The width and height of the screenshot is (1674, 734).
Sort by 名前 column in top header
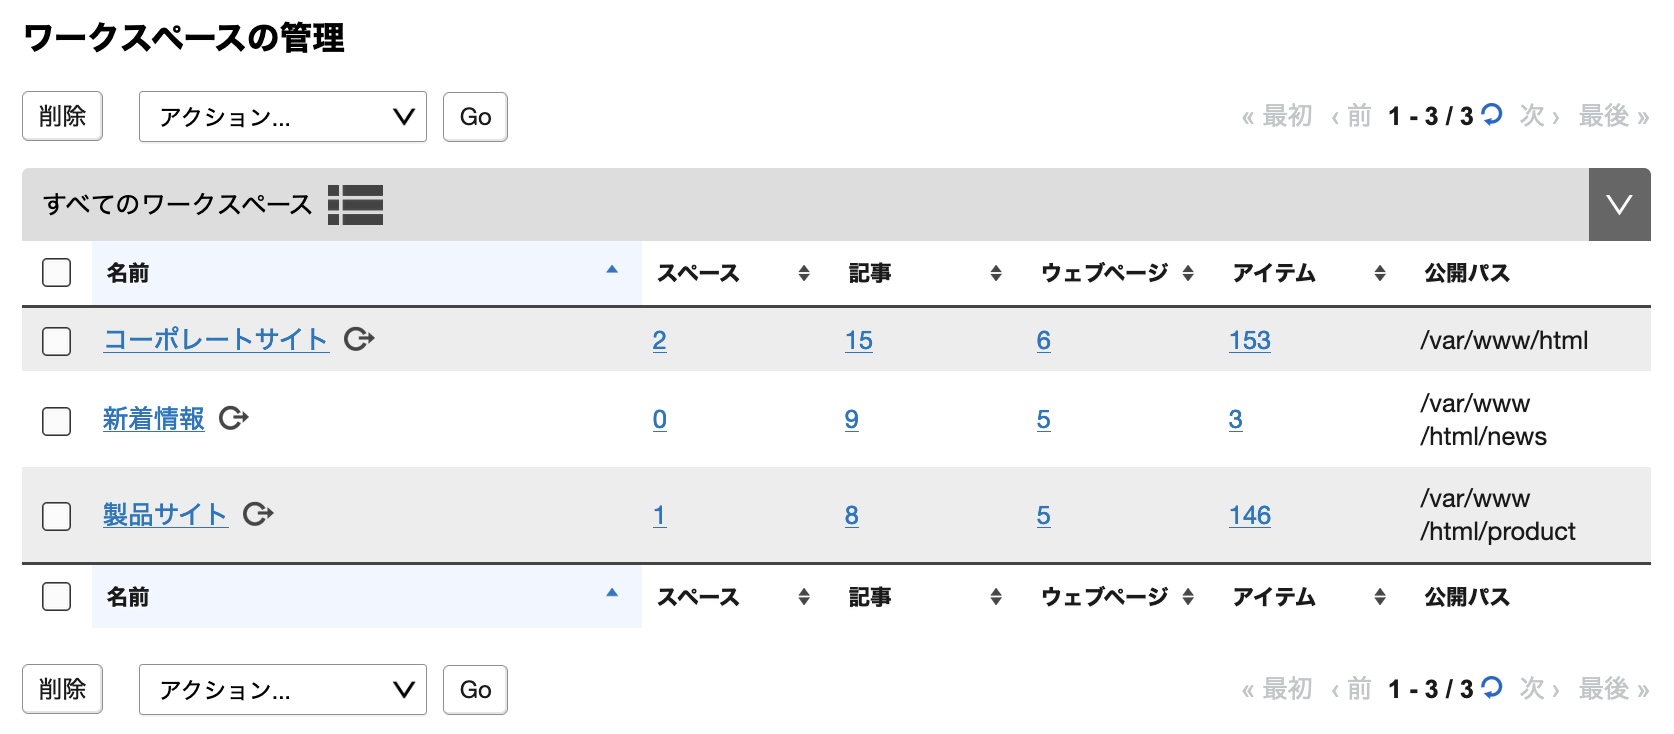pyautogui.click(x=366, y=273)
